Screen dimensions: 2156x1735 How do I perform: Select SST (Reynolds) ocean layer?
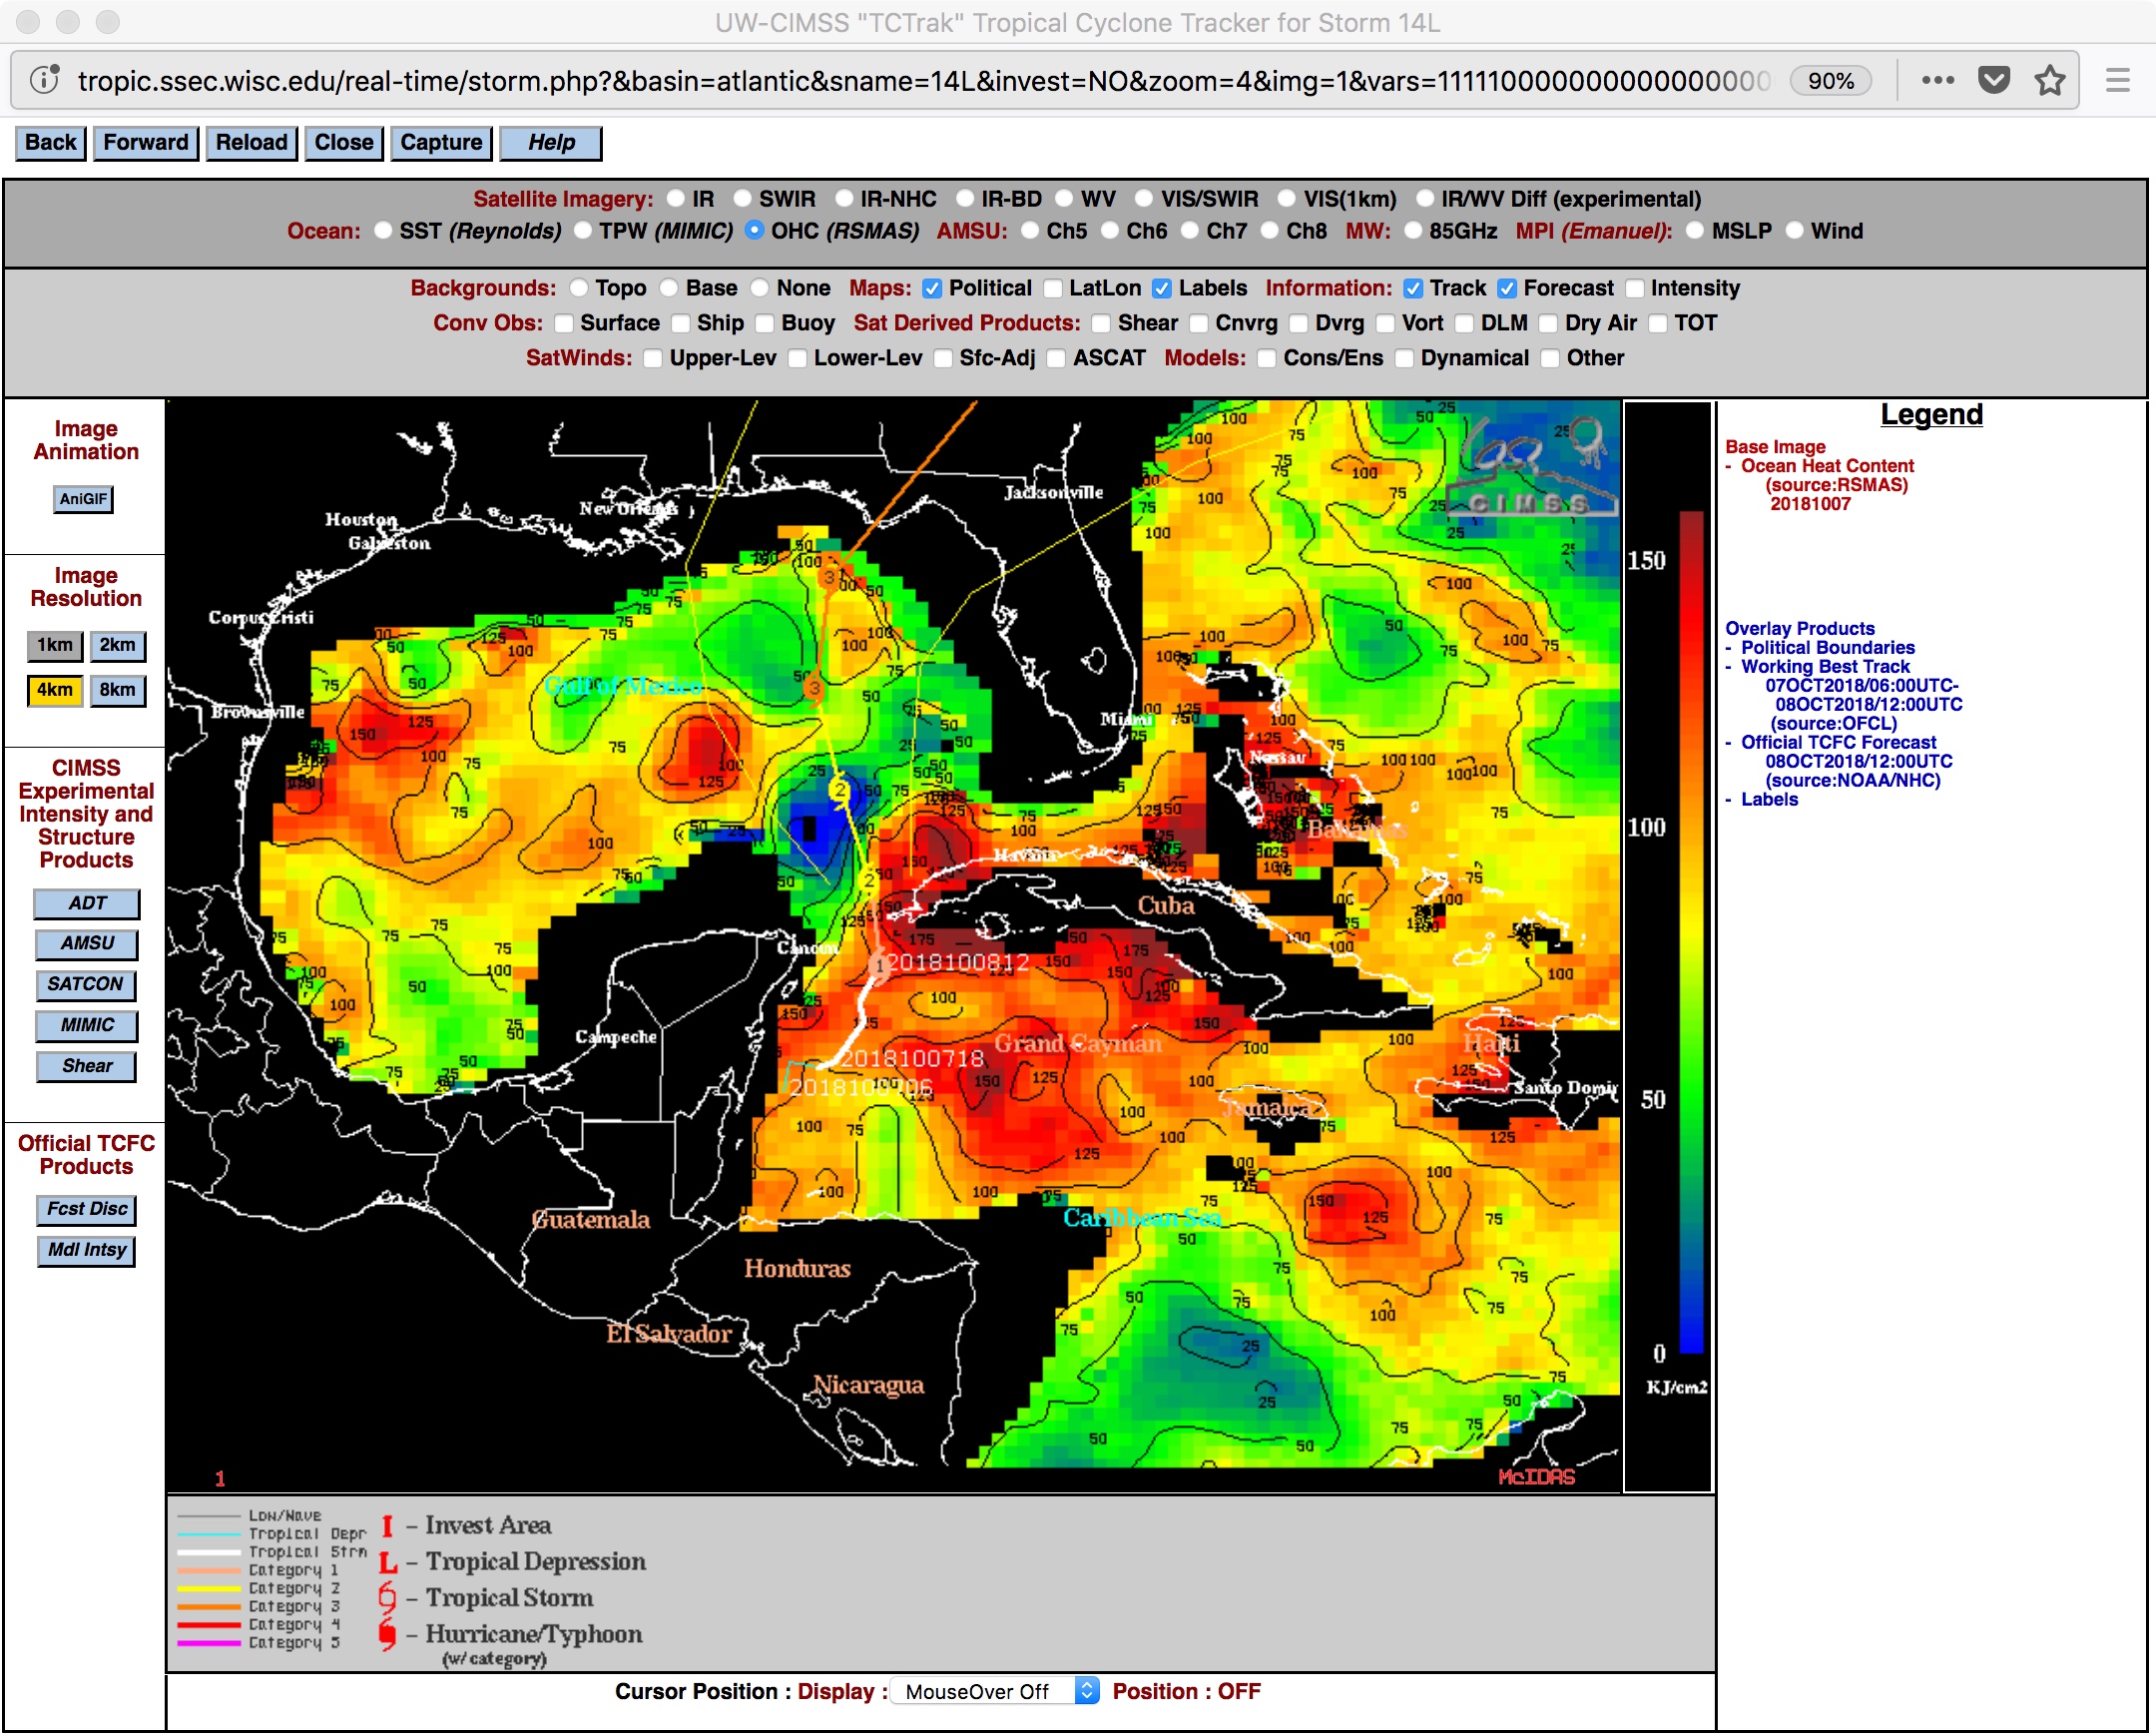(x=383, y=231)
